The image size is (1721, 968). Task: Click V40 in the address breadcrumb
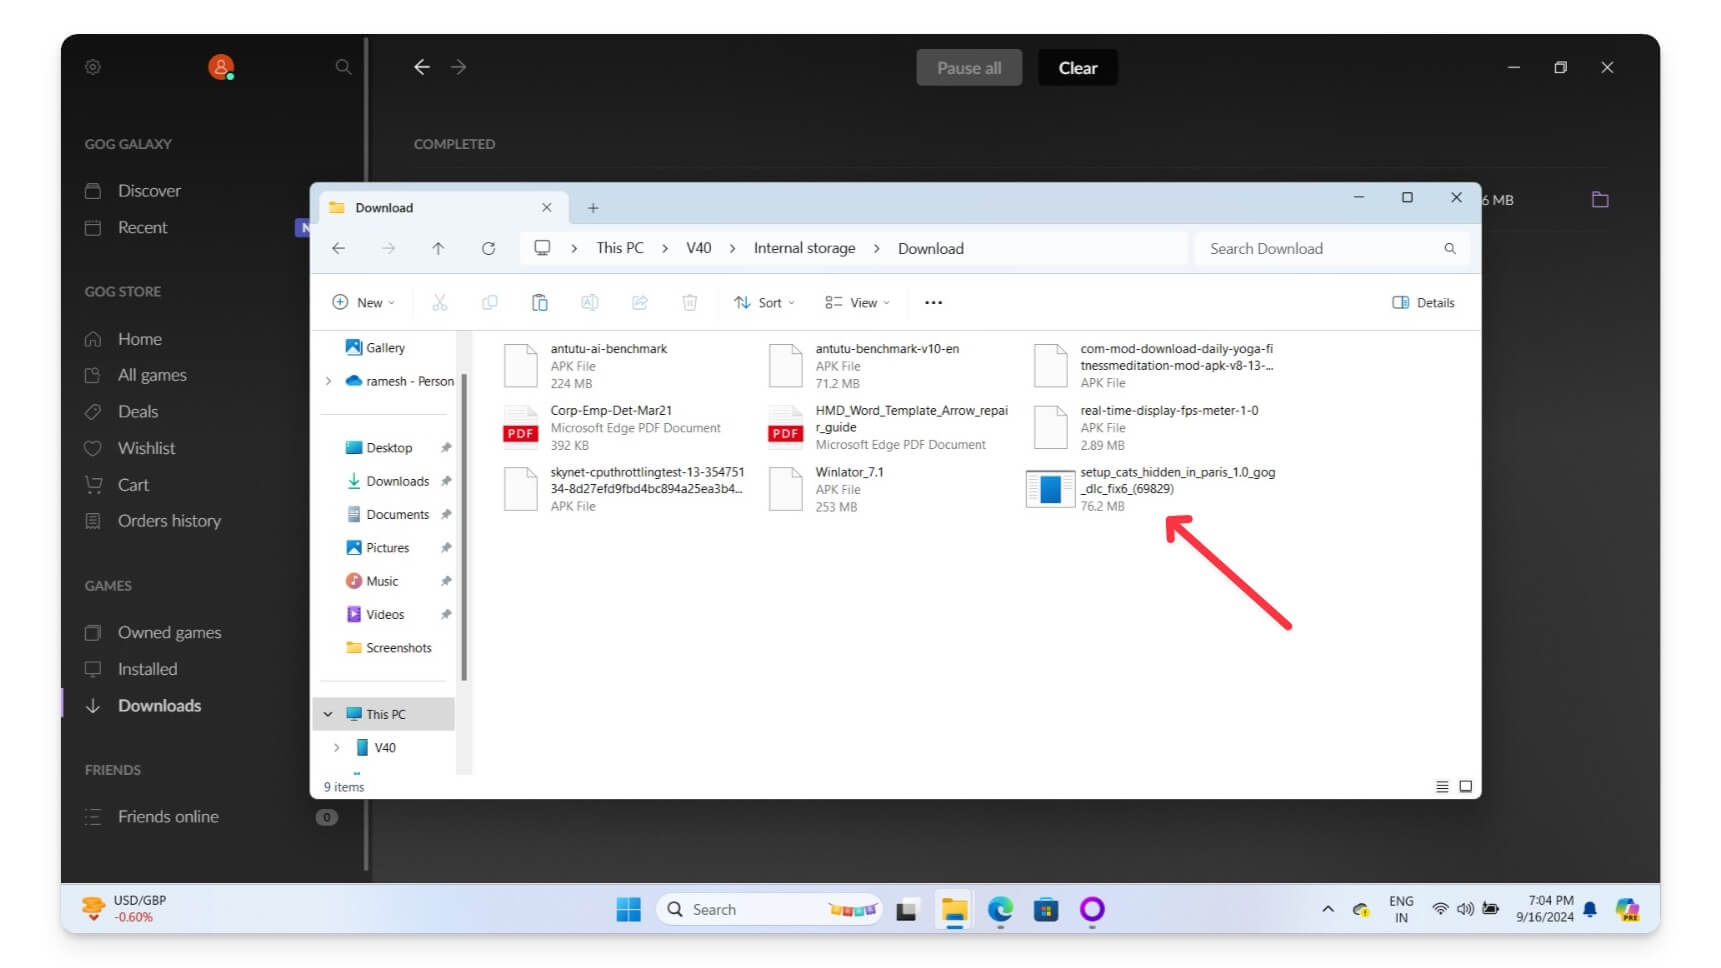point(699,248)
